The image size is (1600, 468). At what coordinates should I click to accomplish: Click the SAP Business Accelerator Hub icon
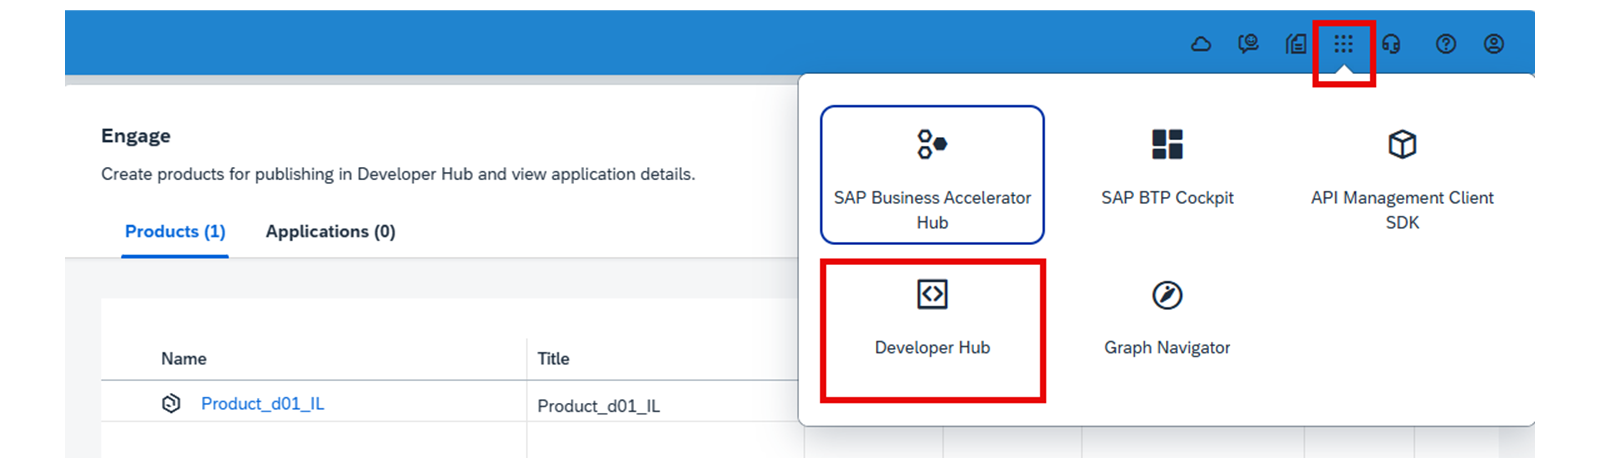click(x=932, y=144)
